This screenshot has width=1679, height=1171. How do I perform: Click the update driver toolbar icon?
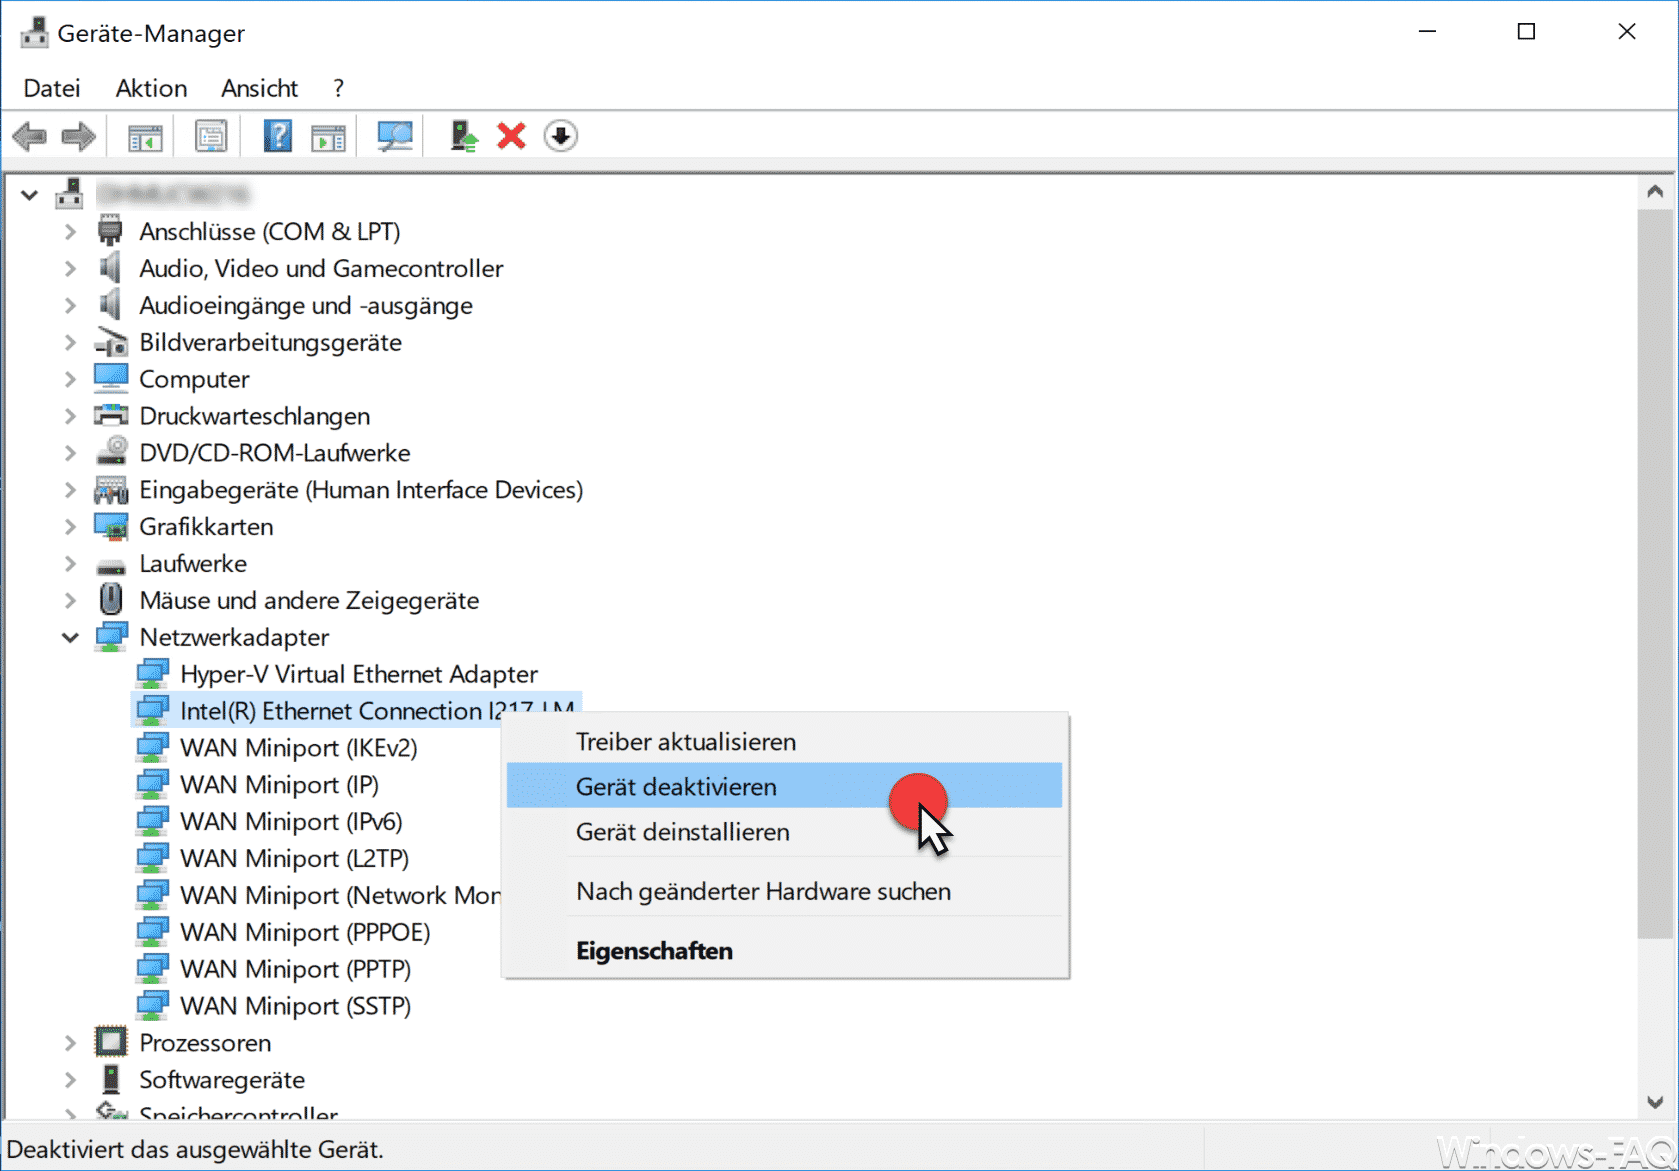(x=463, y=136)
